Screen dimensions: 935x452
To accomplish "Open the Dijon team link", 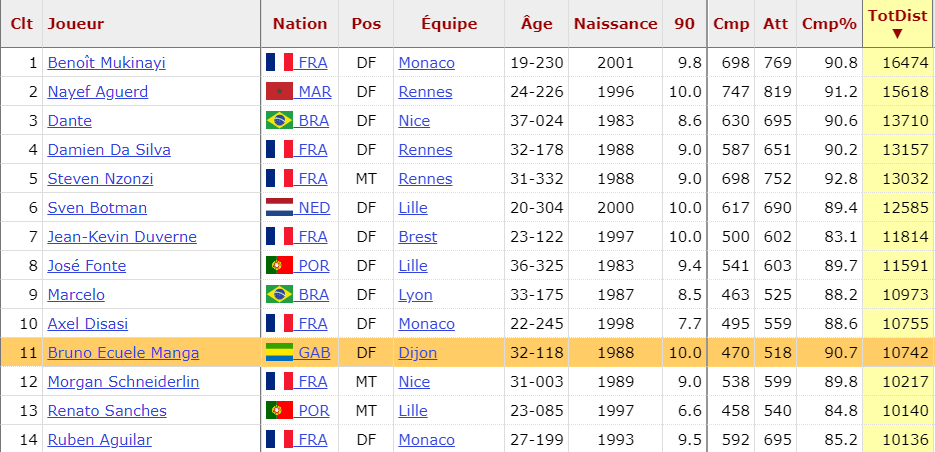I will 417,352.
